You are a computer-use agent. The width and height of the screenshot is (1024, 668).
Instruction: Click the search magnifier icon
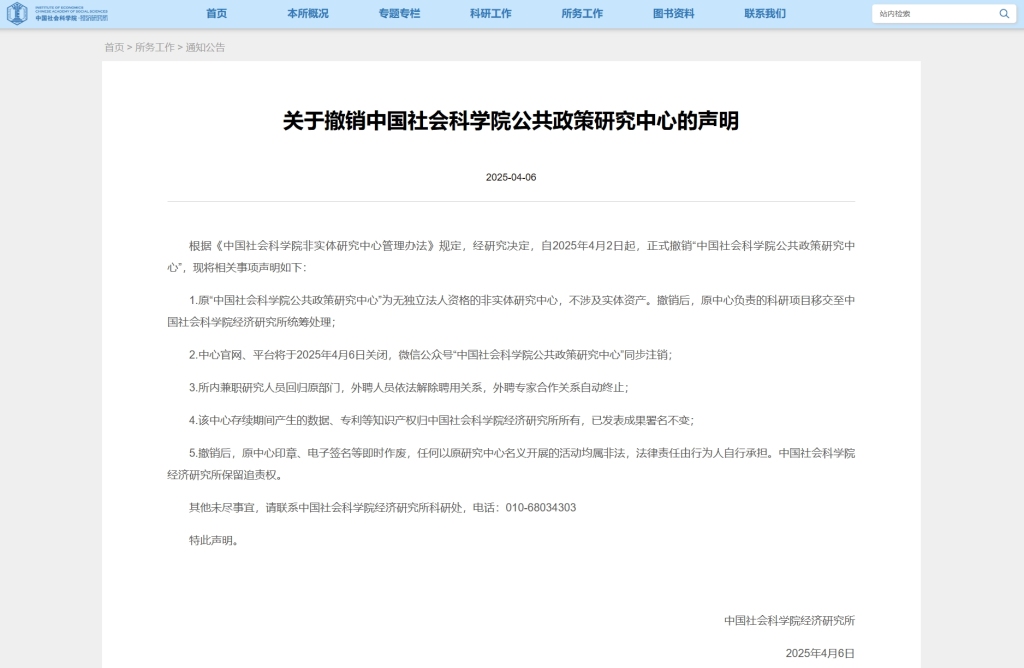click(1004, 14)
